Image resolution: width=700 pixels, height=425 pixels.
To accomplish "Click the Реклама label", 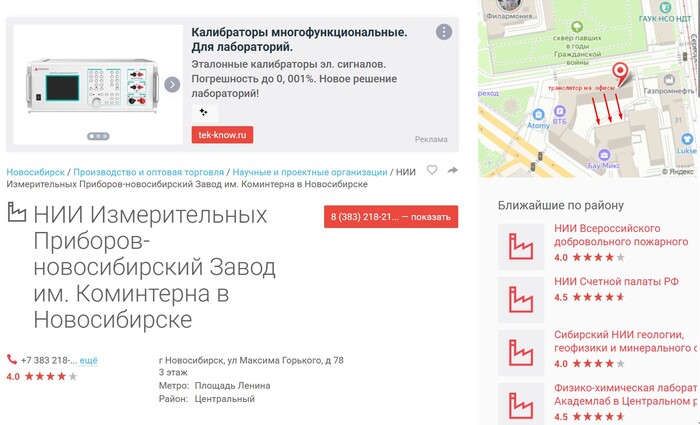I will pyautogui.click(x=431, y=139).
